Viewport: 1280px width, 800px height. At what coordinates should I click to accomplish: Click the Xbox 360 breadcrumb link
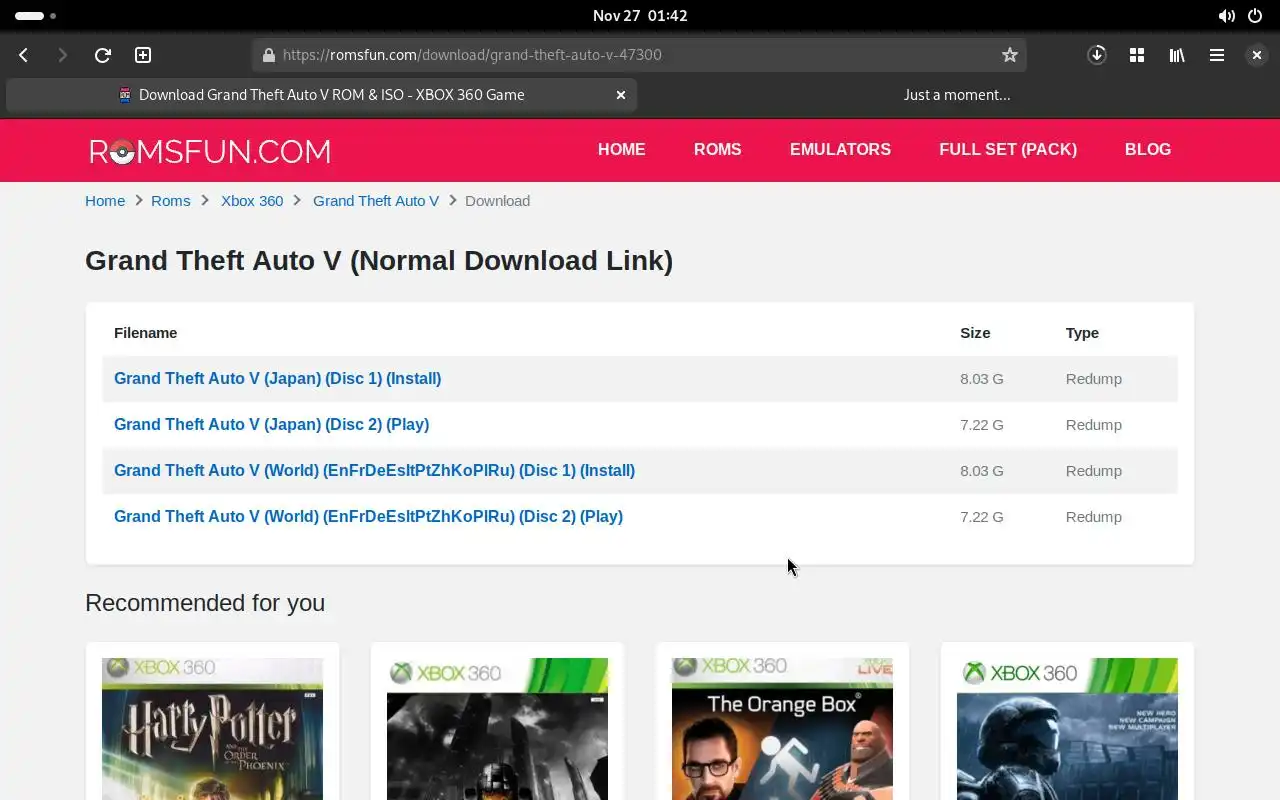(x=252, y=201)
